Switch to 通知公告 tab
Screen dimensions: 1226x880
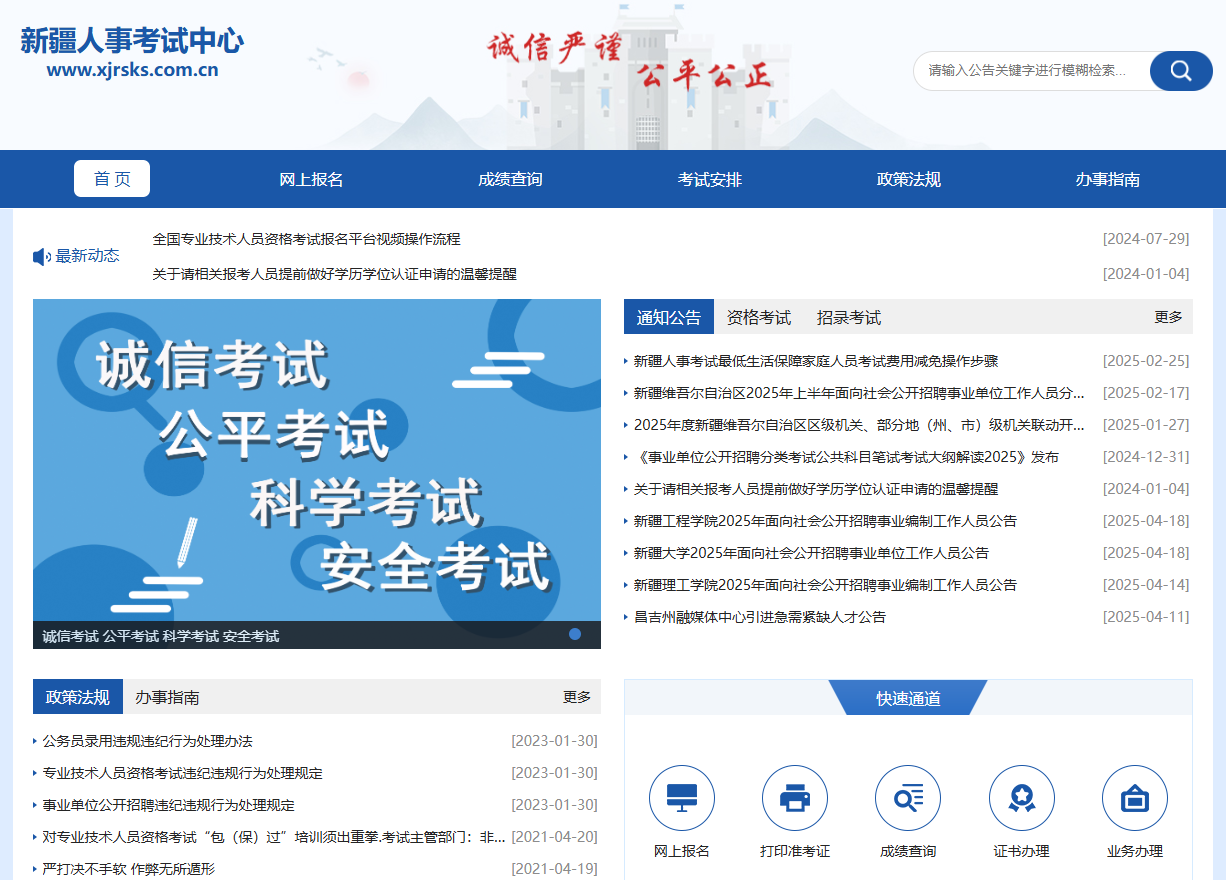click(x=669, y=317)
